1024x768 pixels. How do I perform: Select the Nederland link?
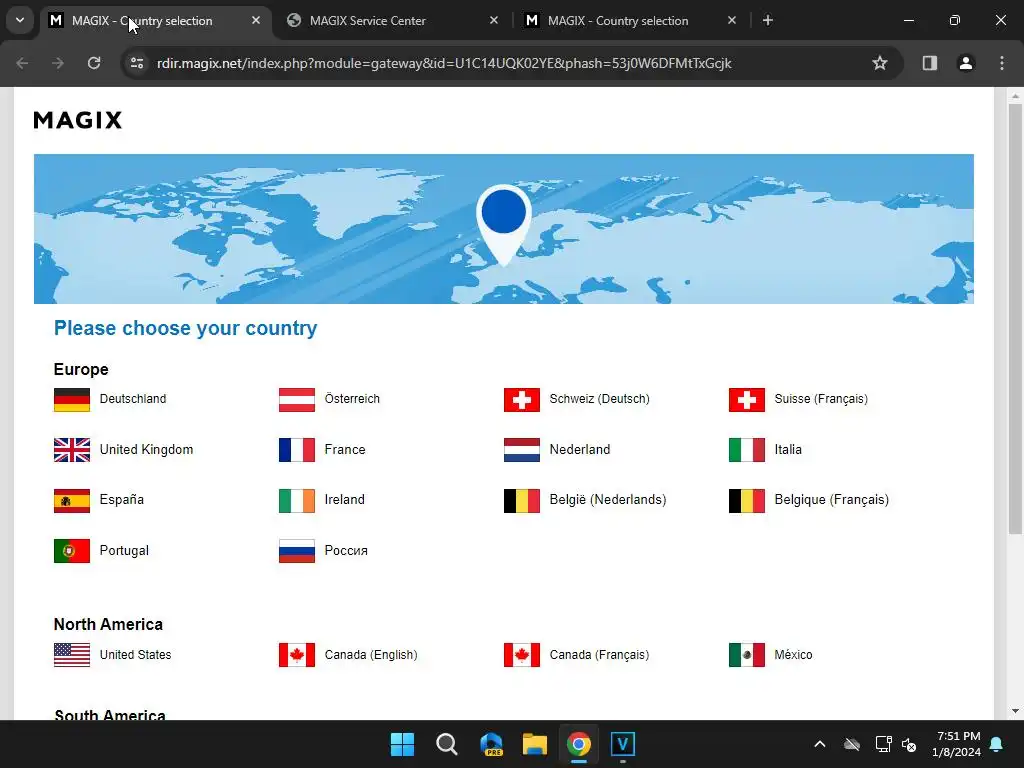(x=580, y=450)
